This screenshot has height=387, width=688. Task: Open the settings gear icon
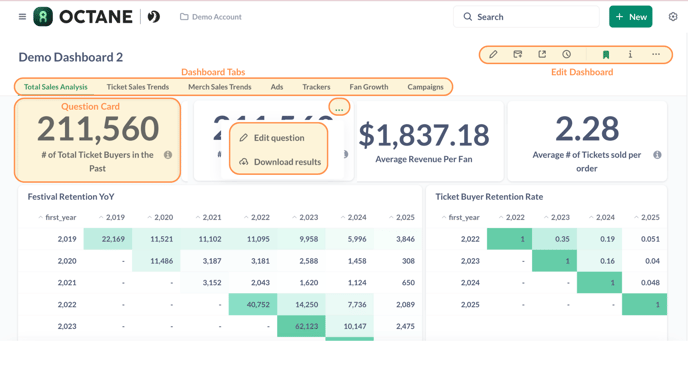point(673,17)
